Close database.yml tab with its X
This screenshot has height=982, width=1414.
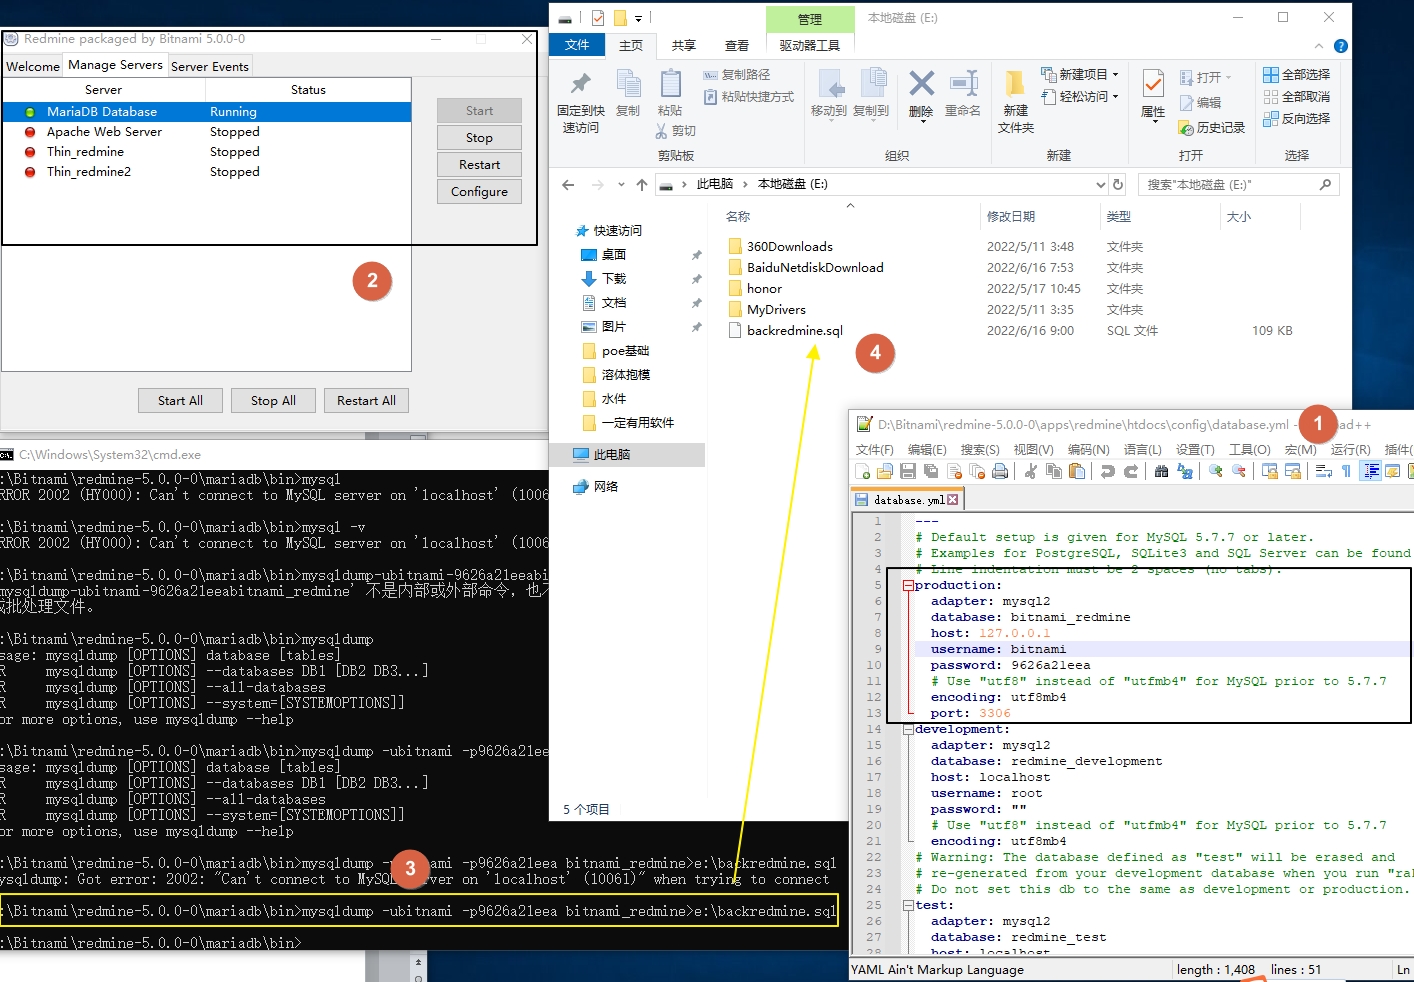[x=952, y=500]
